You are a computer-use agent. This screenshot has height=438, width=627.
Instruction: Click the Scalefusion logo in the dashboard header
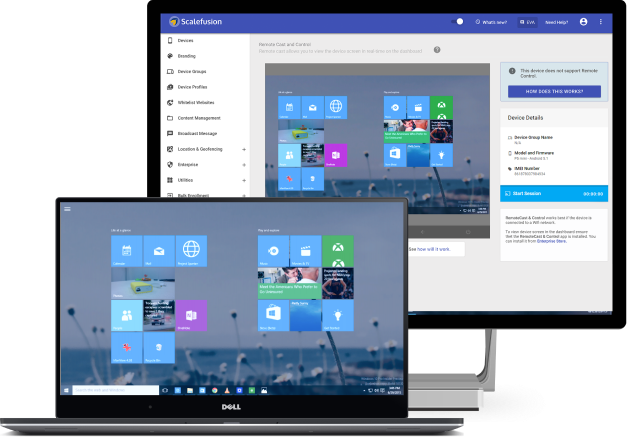pos(196,22)
